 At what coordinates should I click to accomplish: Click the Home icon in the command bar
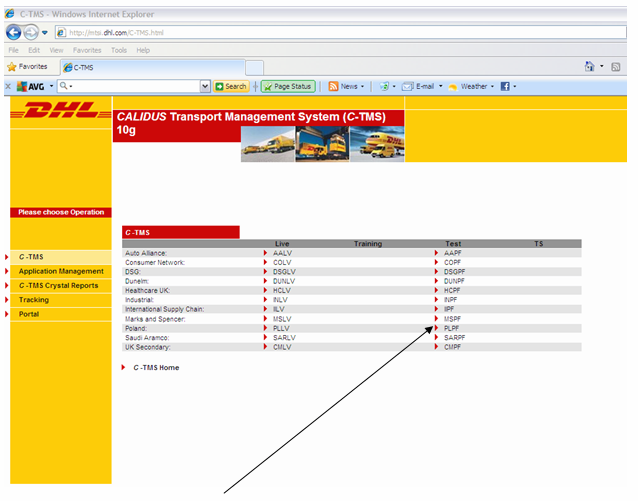(590, 66)
